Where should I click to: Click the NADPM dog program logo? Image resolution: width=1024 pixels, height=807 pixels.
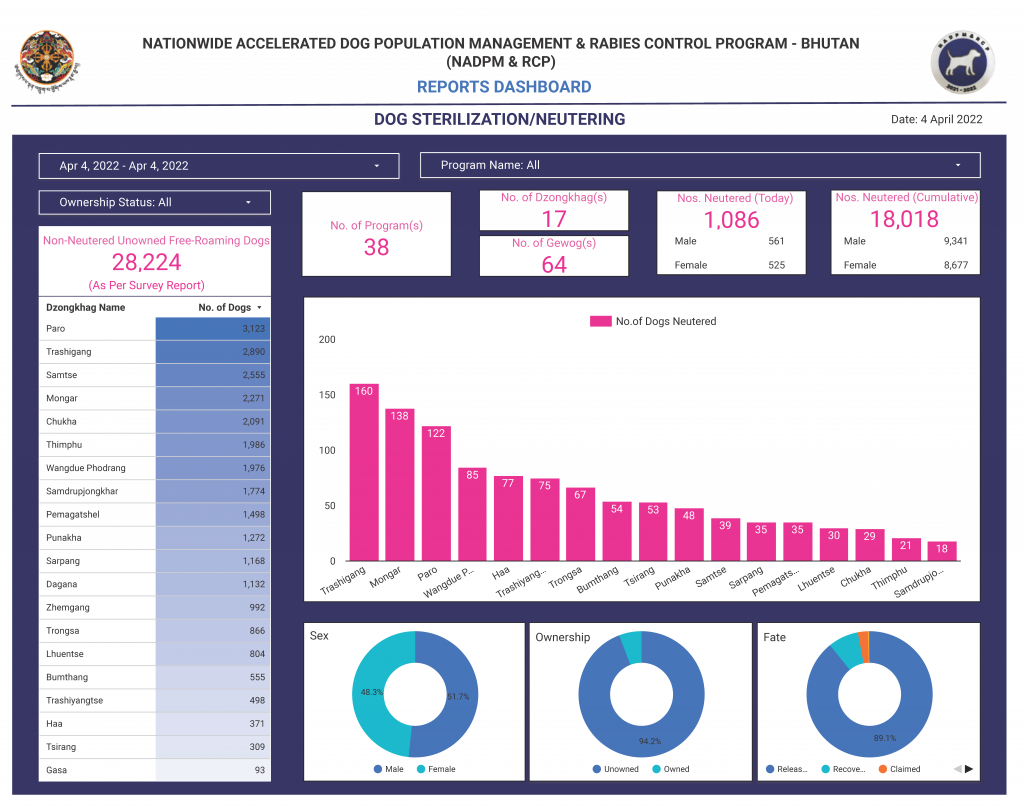pos(963,63)
